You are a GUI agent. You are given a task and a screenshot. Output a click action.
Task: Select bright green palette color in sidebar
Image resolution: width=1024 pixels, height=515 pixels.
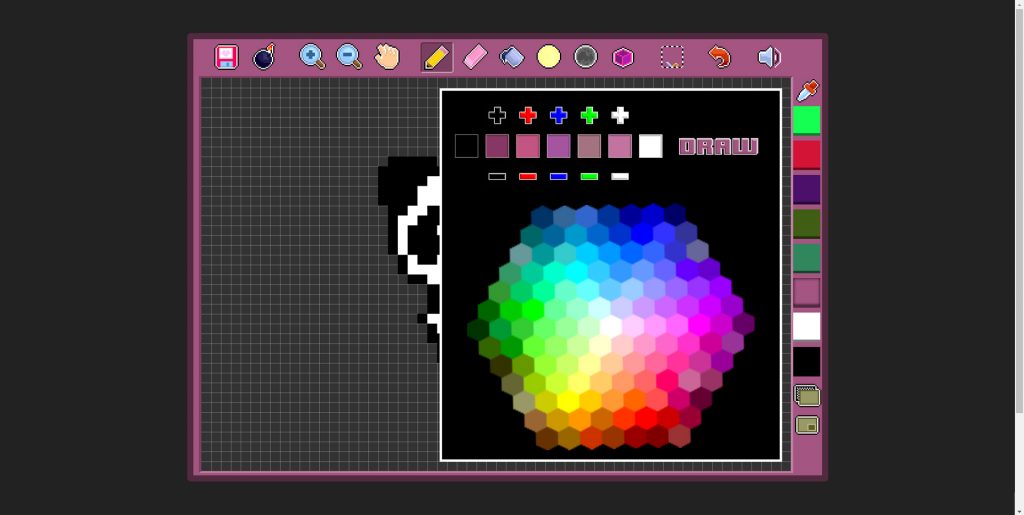(807, 120)
